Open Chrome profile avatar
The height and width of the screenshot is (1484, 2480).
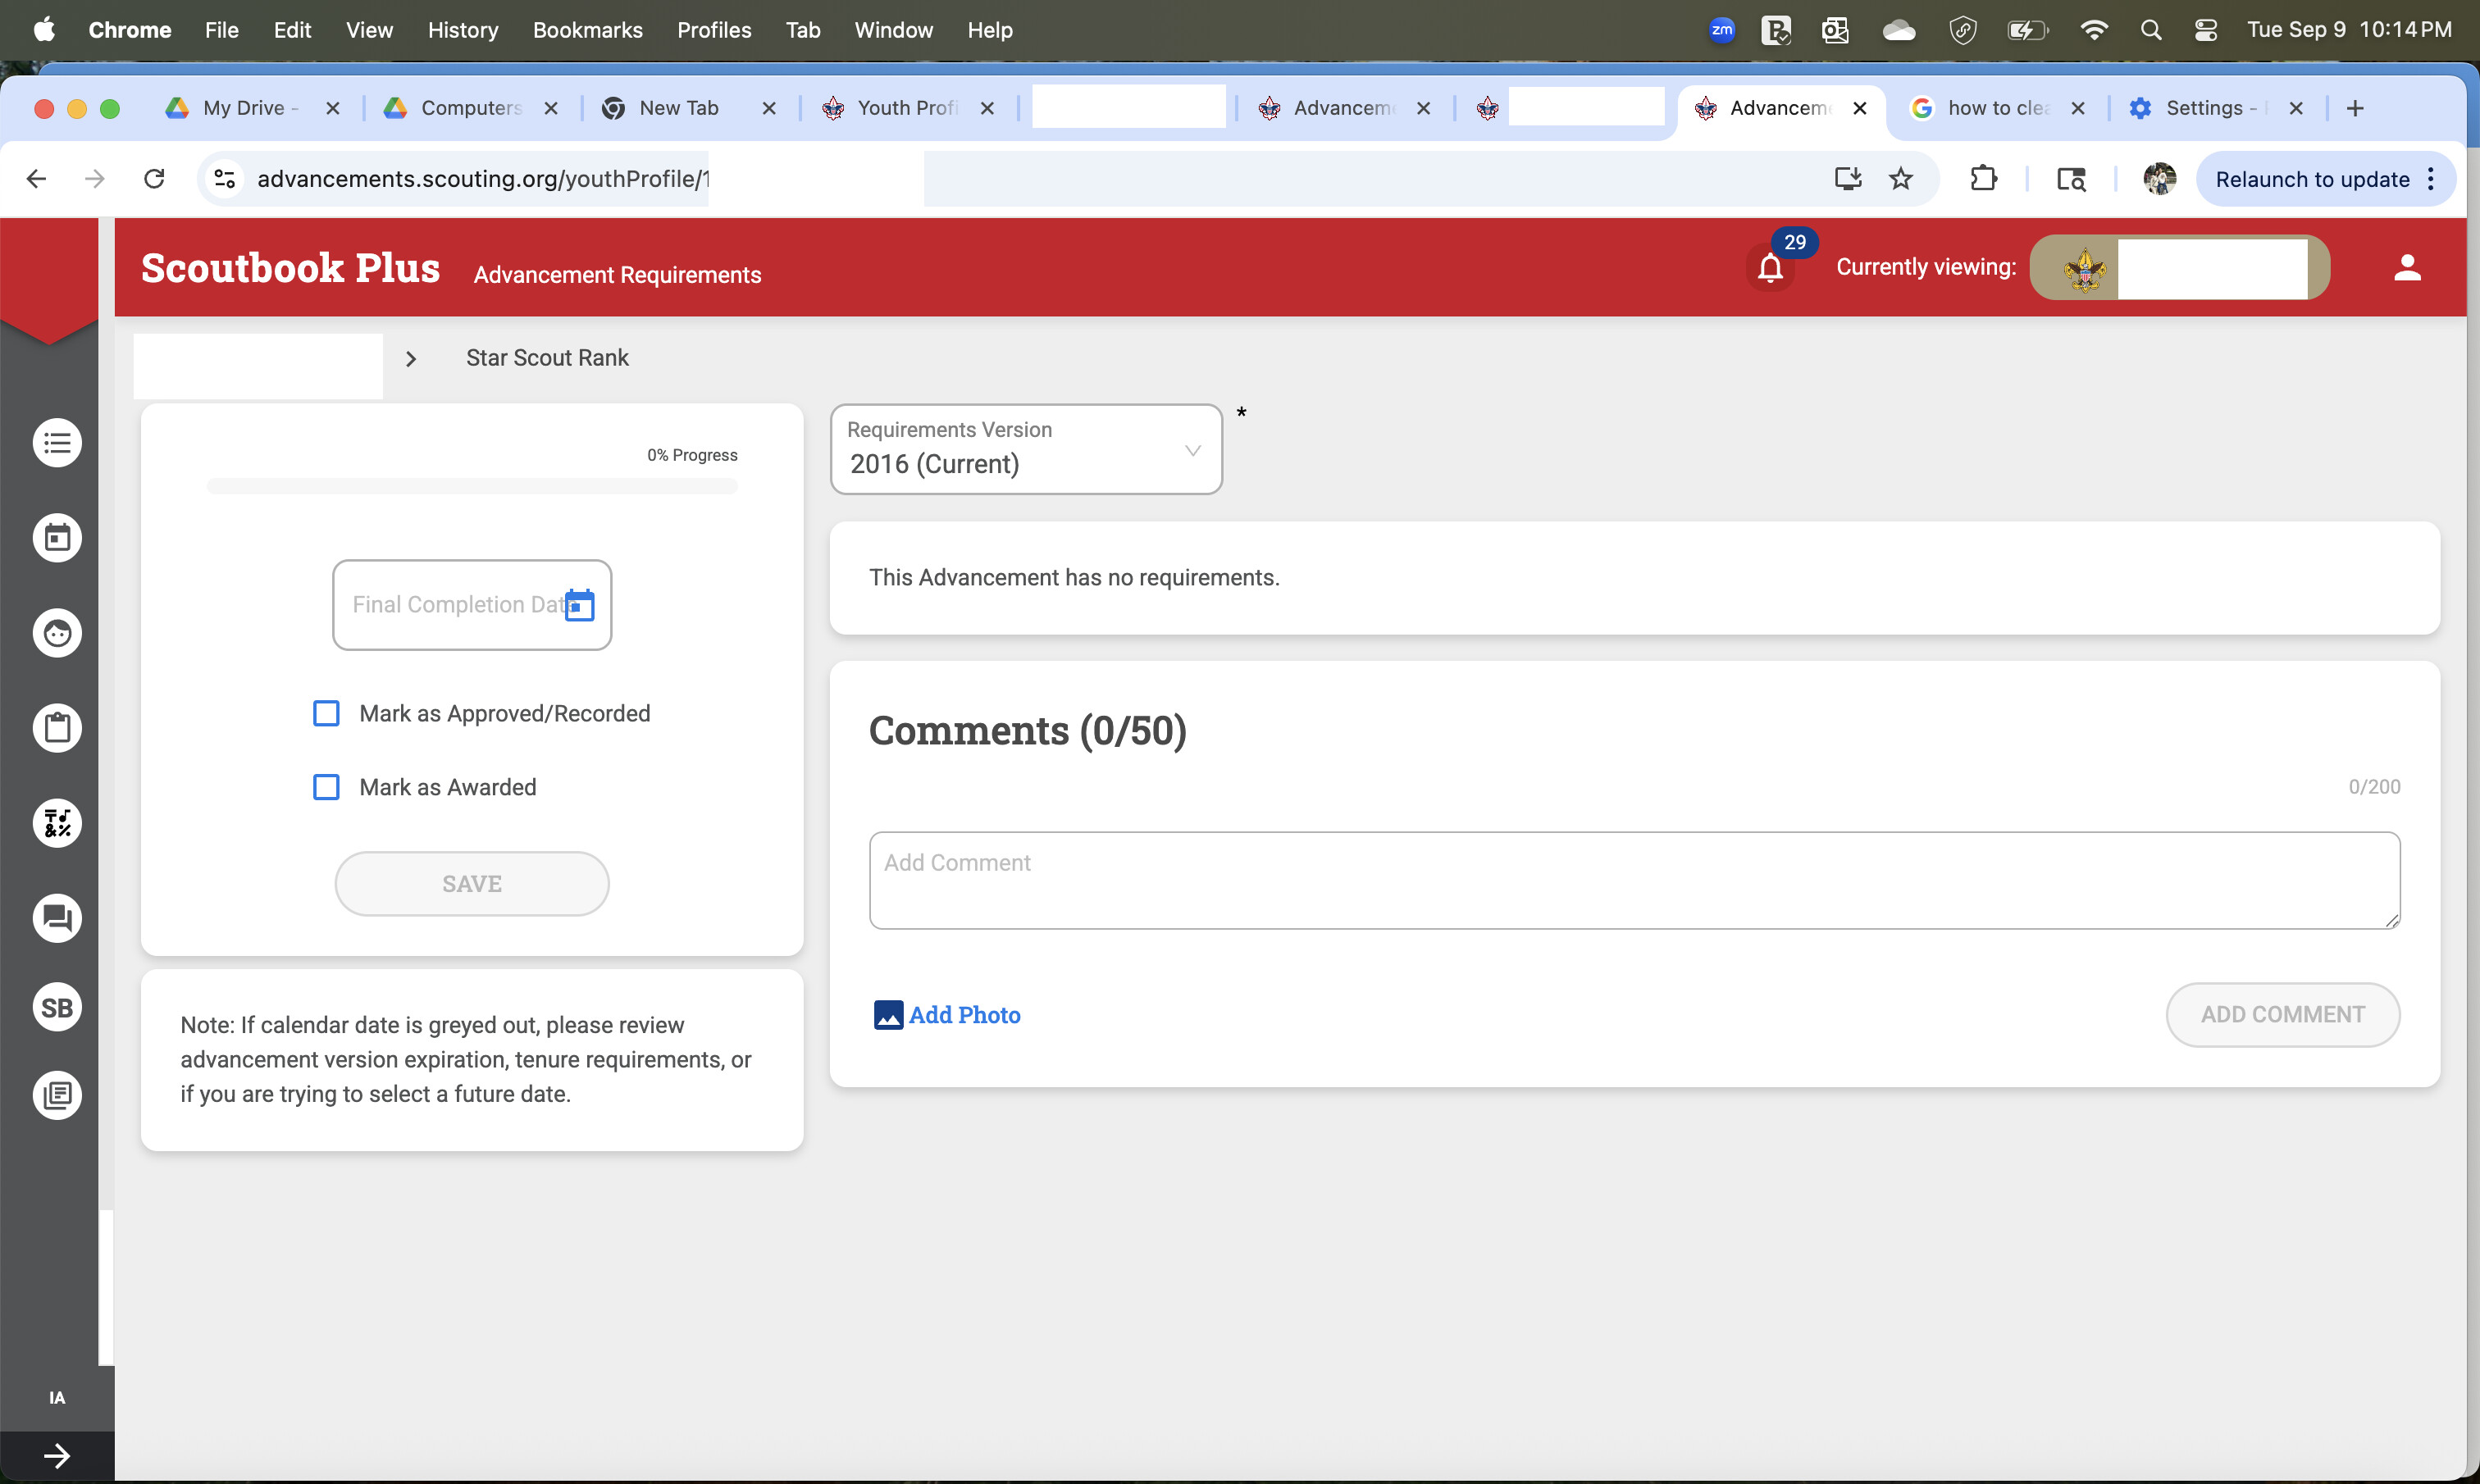point(2160,179)
